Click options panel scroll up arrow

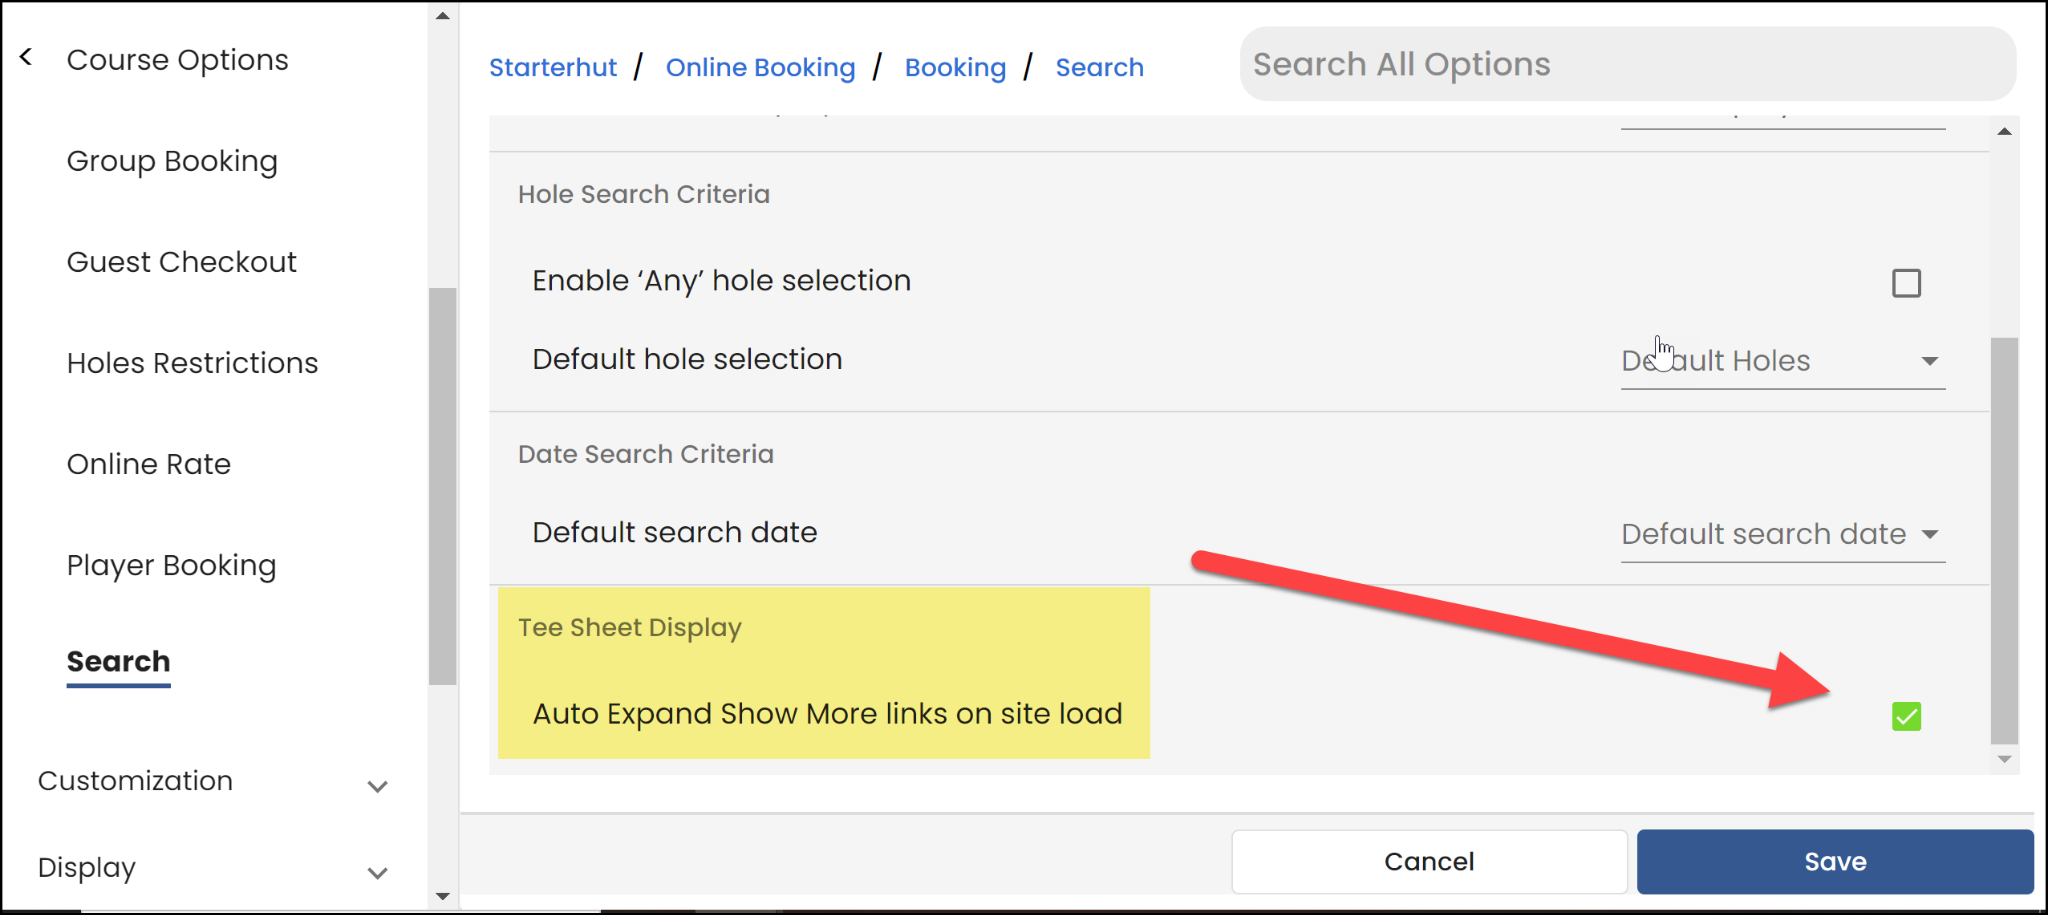[x=2004, y=131]
